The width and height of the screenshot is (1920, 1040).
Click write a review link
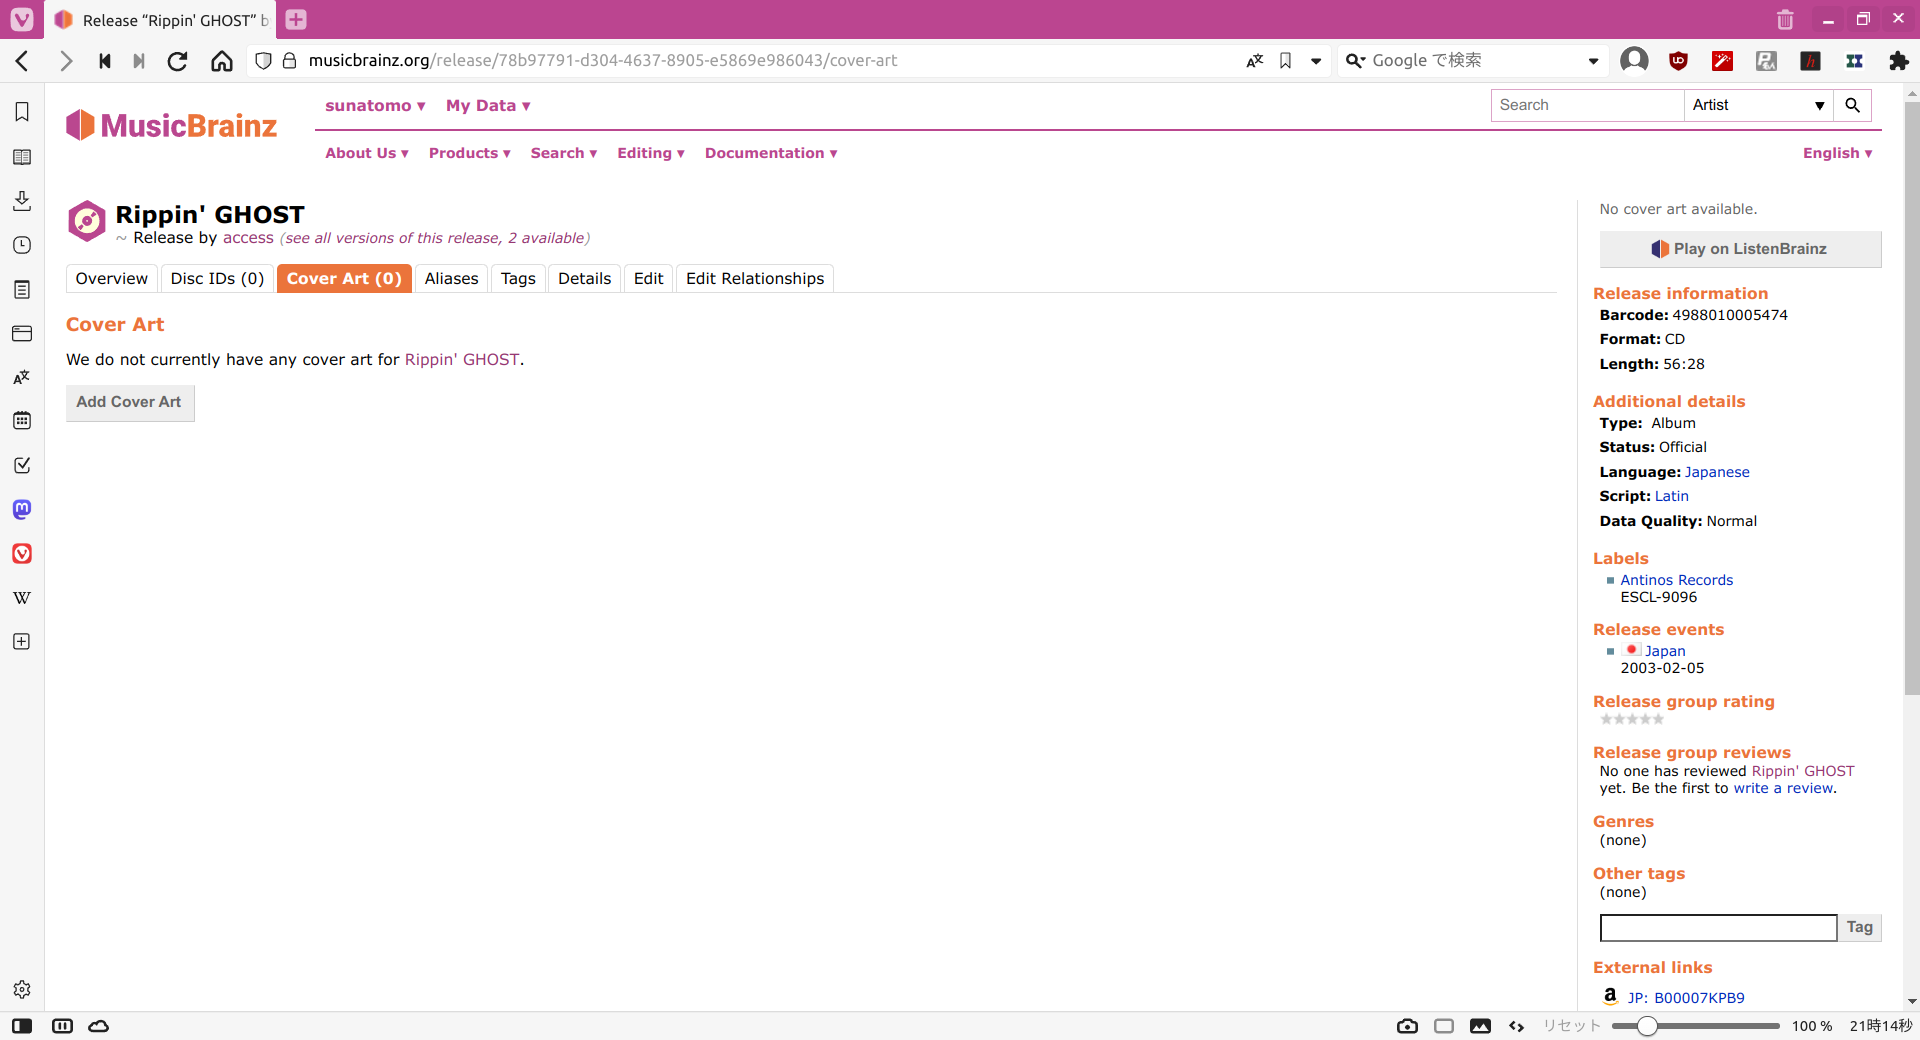point(1784,788)
